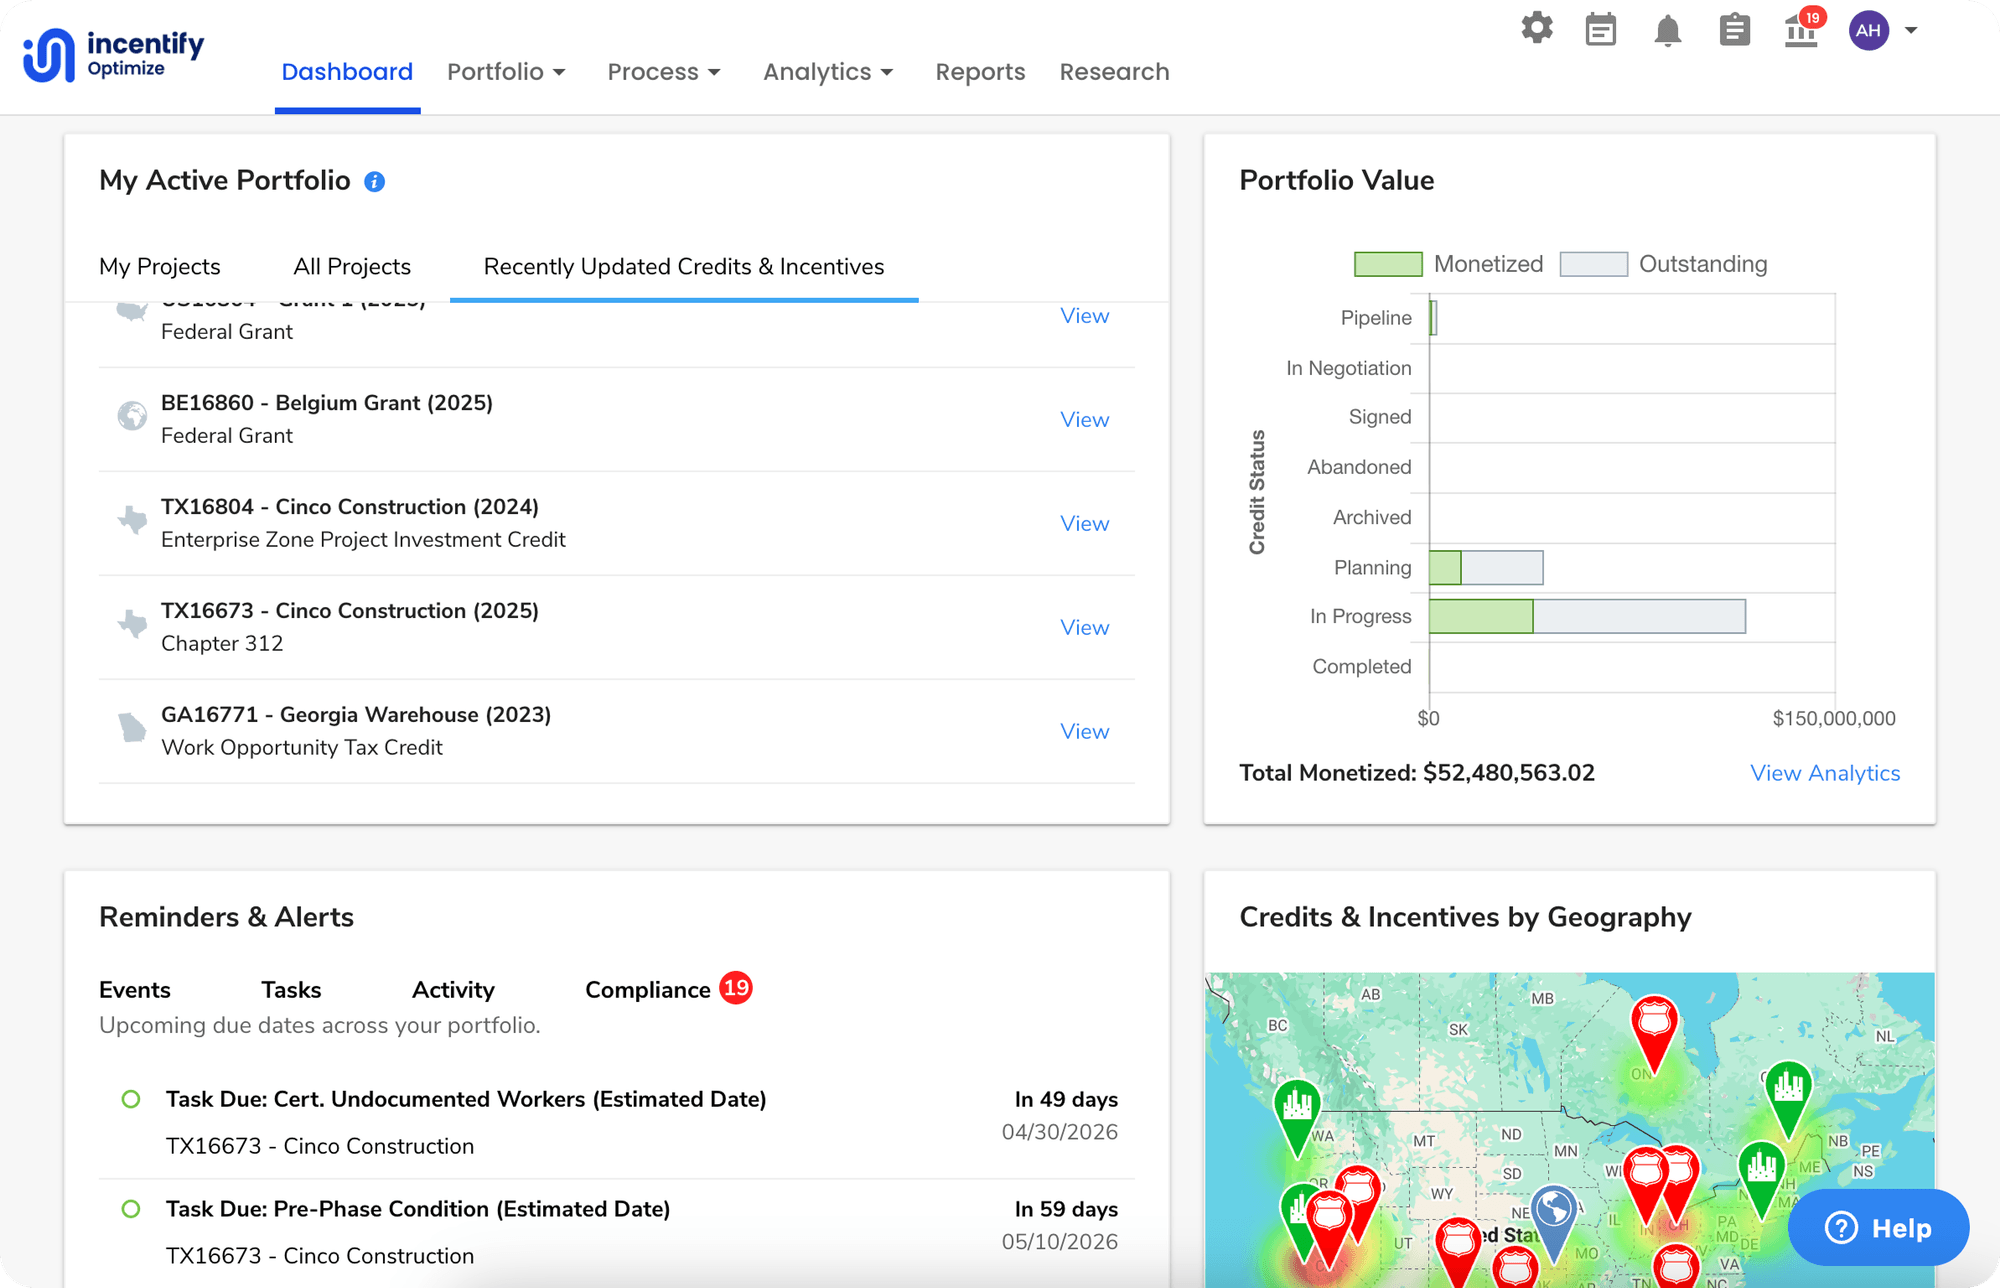Switch to My Projects tab
Screen dimensions: 2000x1288
(x=160, y=267)
